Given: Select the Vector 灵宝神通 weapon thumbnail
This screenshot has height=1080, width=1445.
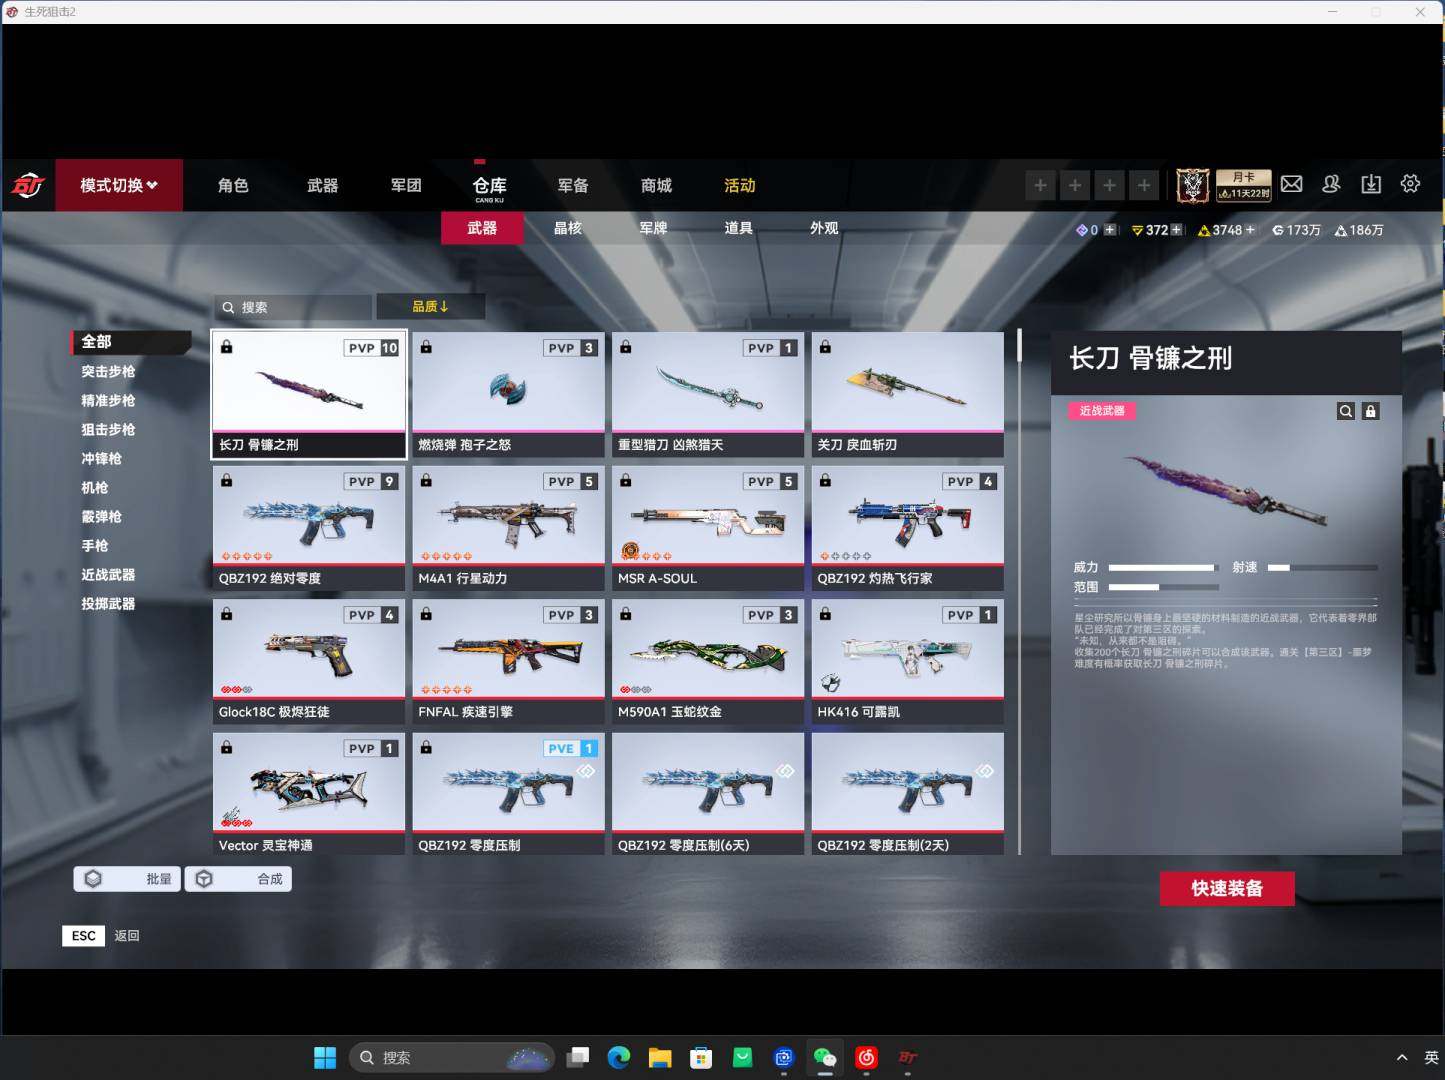Looking at the screenshot, I should point(309,794).
